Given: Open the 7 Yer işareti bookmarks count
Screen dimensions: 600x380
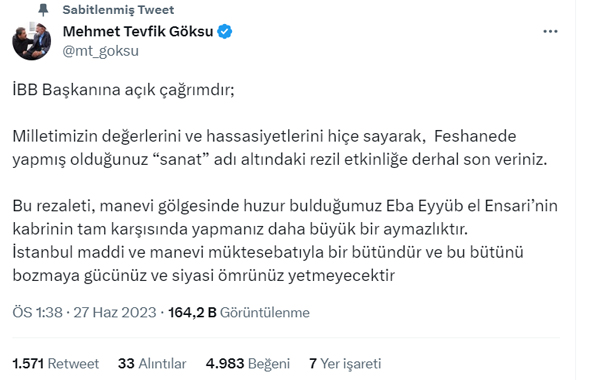Looking at the screenshot, I should [345, 364].
